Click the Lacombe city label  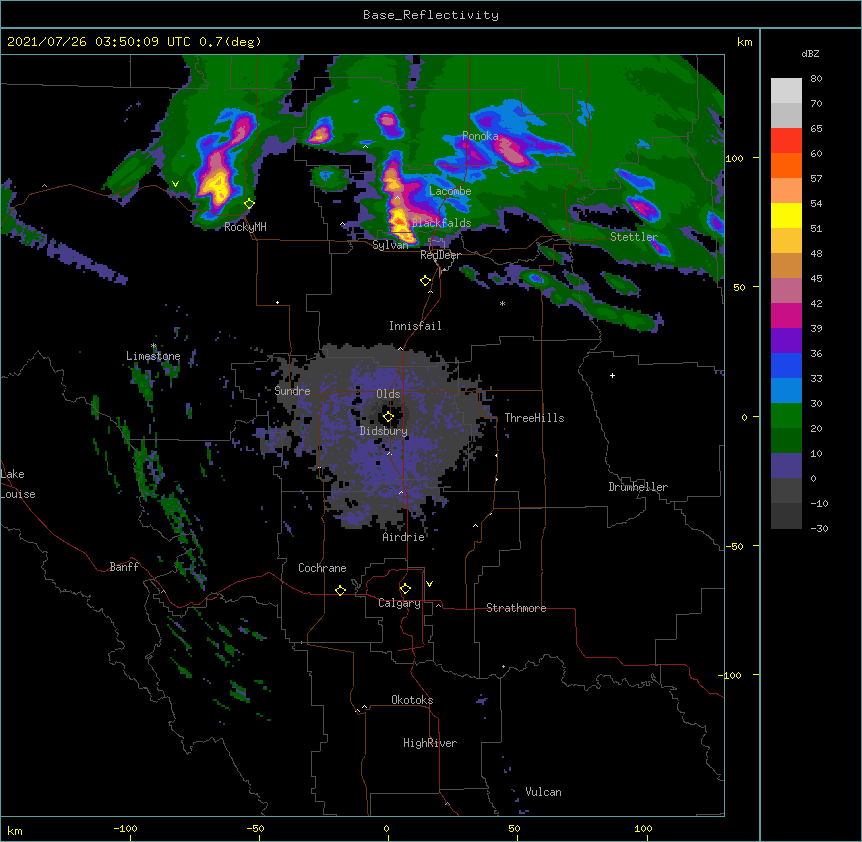(x=450, y=191)
